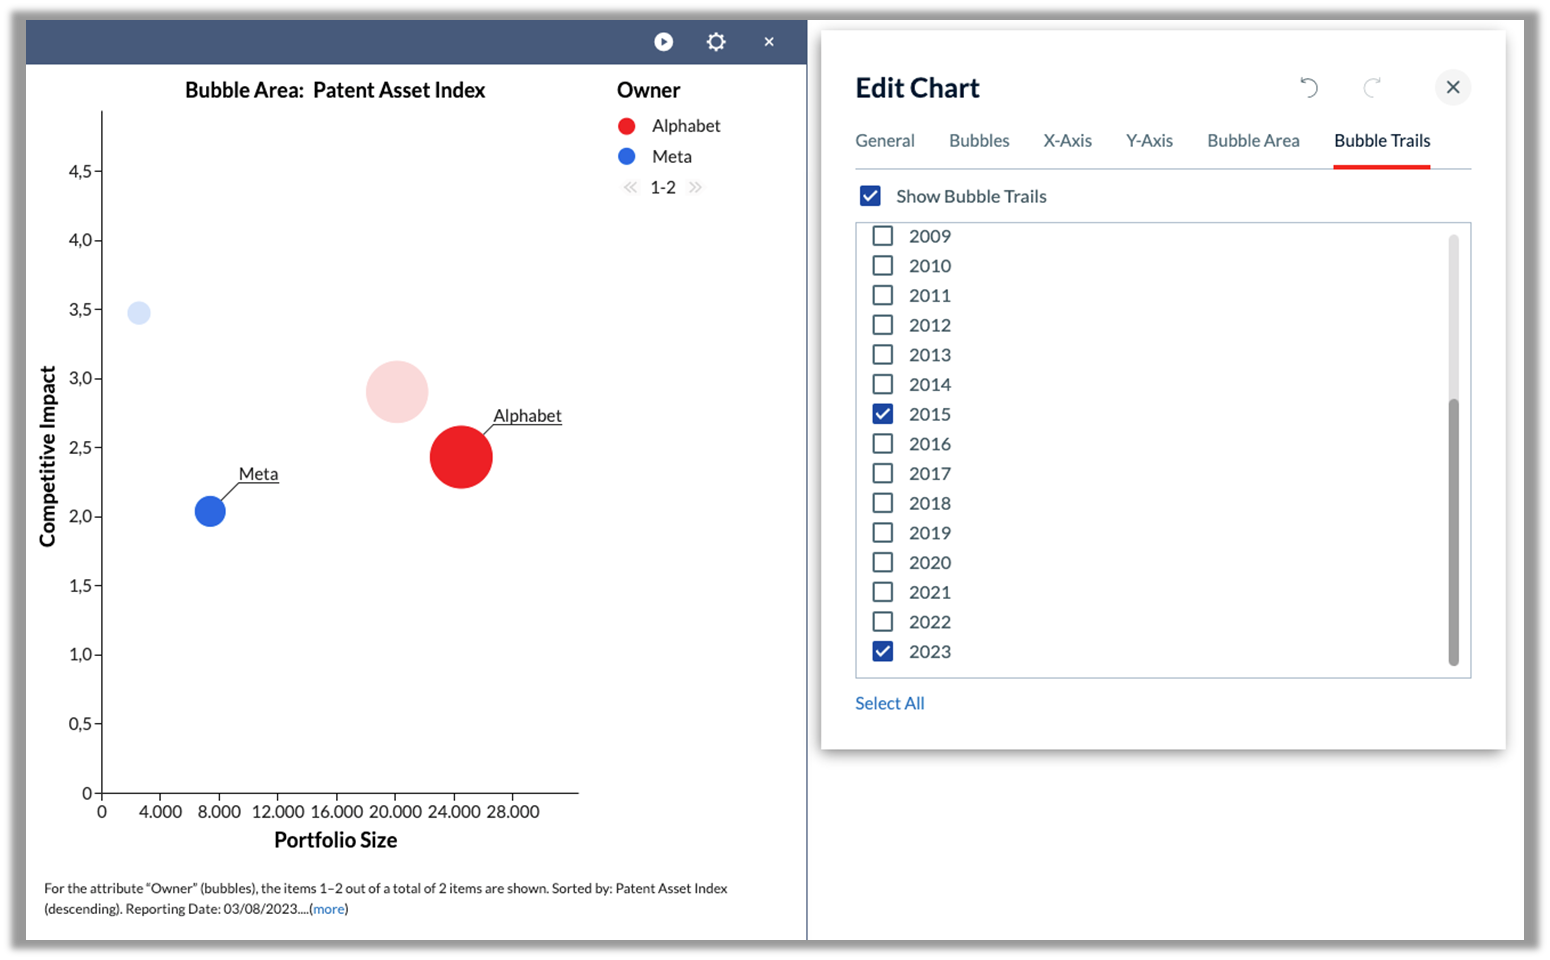1550x960 pixels.
Task: Tick the 2021 checkbox
Action: pos(883,592)
